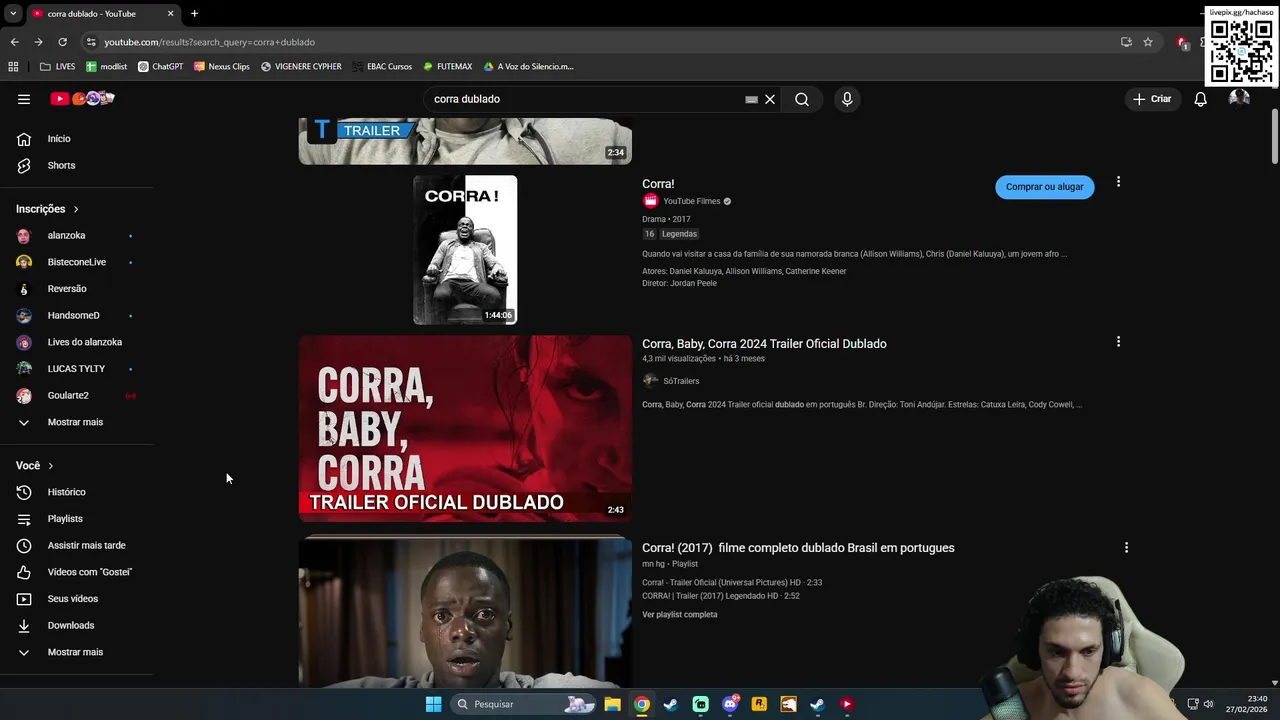Open the Windows Start menu
Image resolution: width=1280 pixels, height=720 pixels.
point(433,704)
